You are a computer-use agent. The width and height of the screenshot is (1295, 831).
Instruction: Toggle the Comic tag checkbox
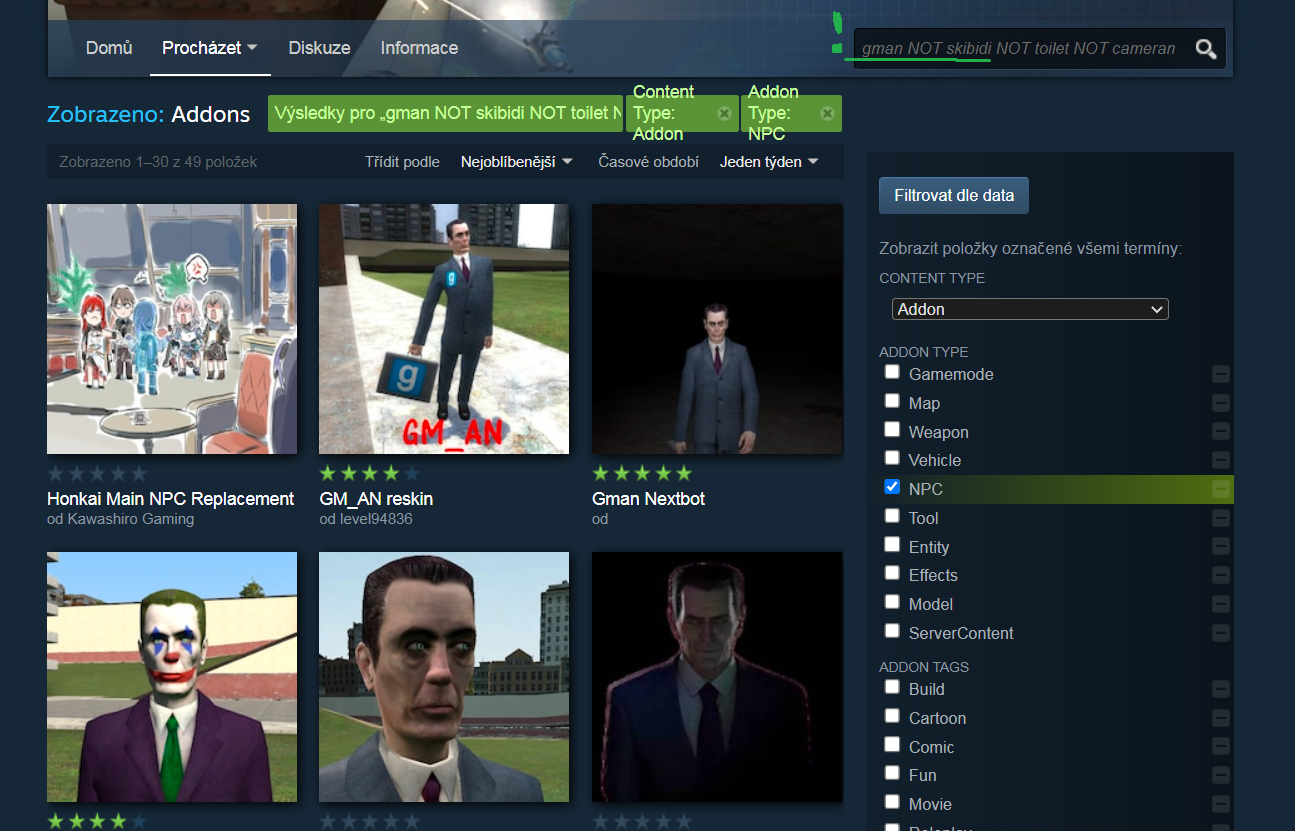[x=892, y=745]
